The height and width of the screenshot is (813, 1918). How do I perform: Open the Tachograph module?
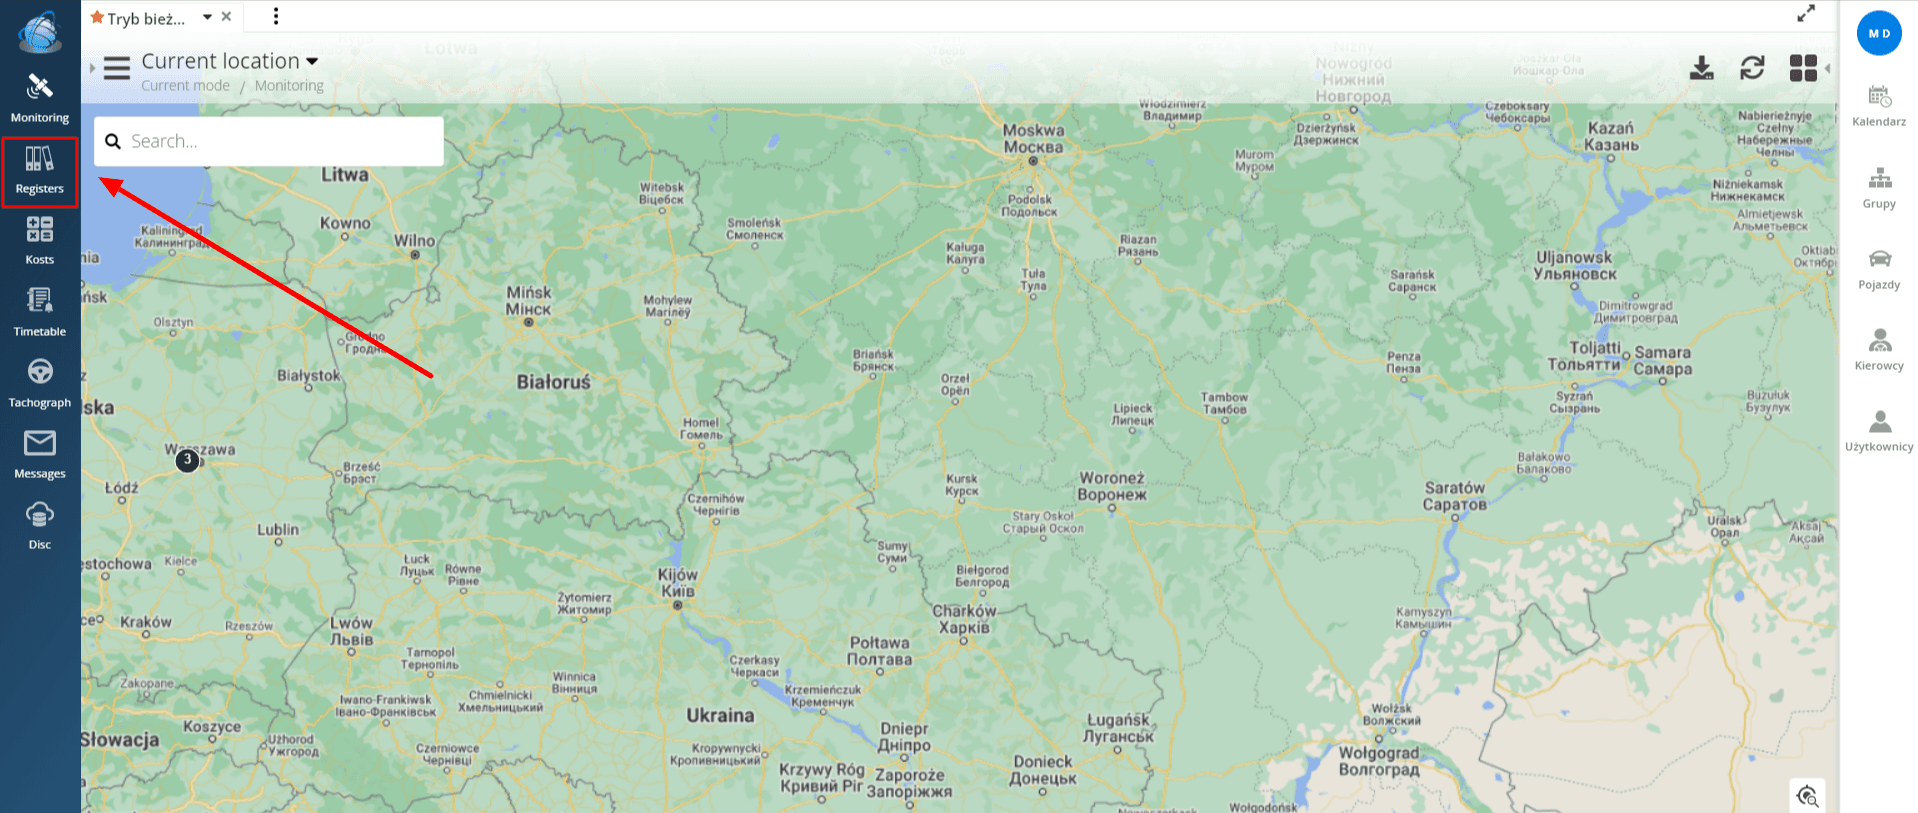[40, 384]
